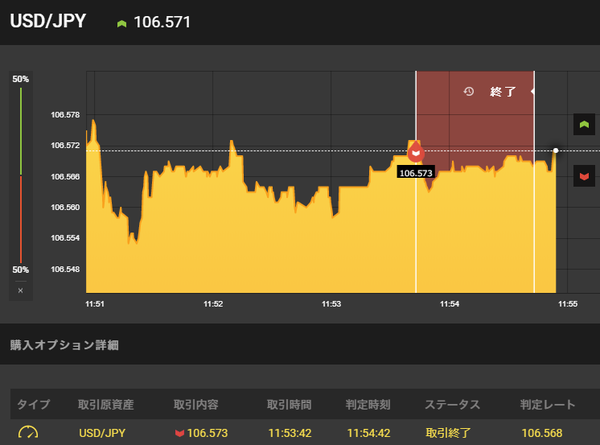
Task: Click the タイプ column header
Action: point(33,404)
